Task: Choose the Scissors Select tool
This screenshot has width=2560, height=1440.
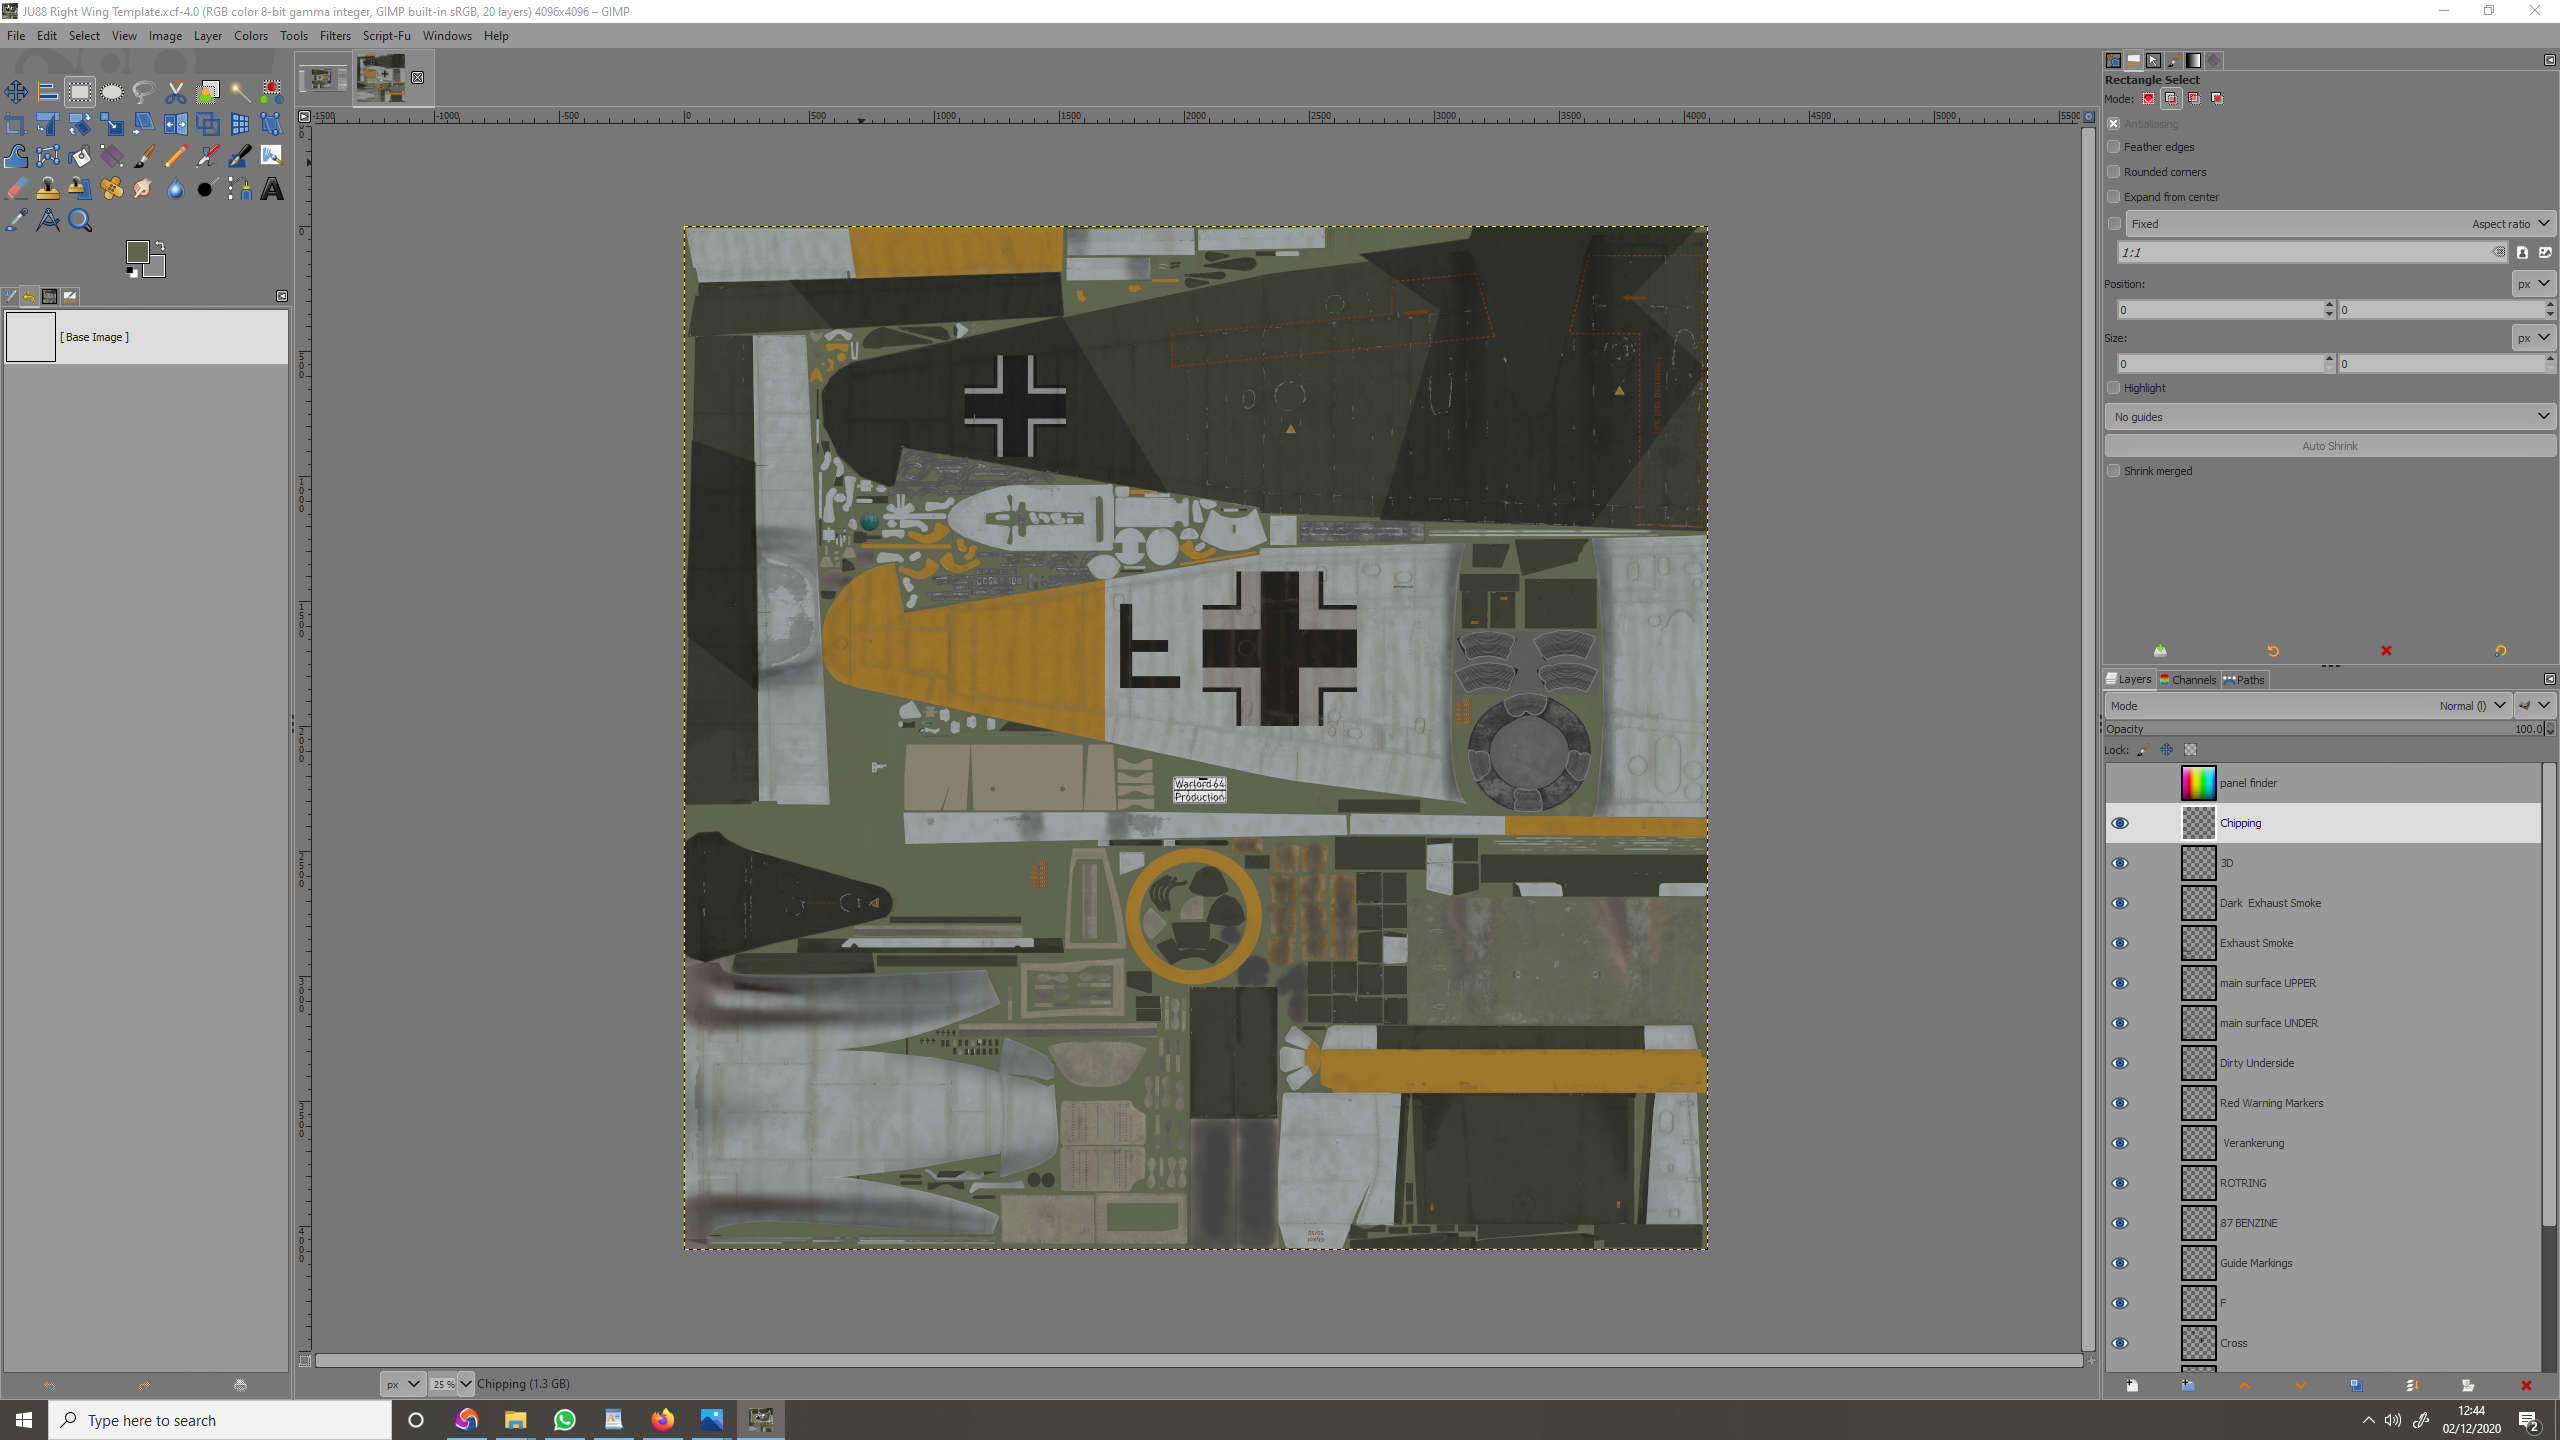Action: pyautogui.click(x=176, y=93)
